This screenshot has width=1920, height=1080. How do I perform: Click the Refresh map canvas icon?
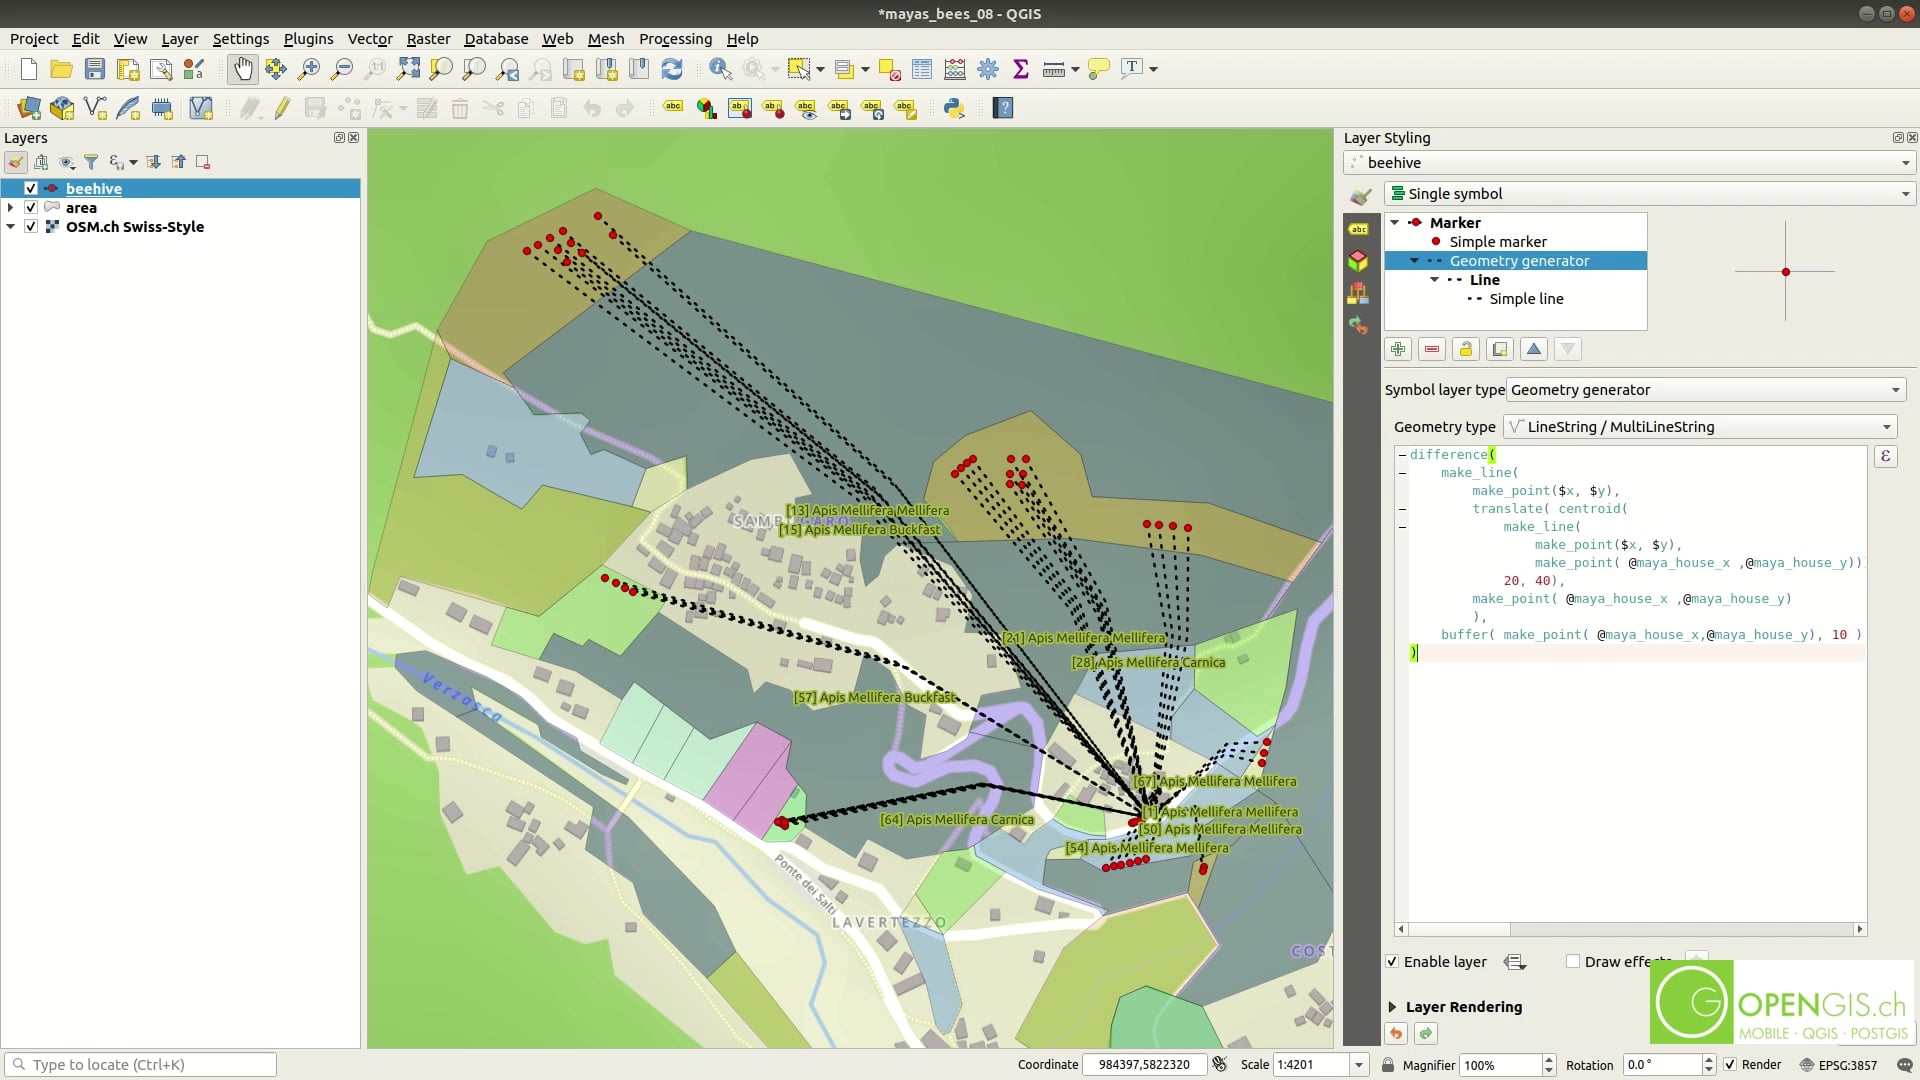pos(672,69)
